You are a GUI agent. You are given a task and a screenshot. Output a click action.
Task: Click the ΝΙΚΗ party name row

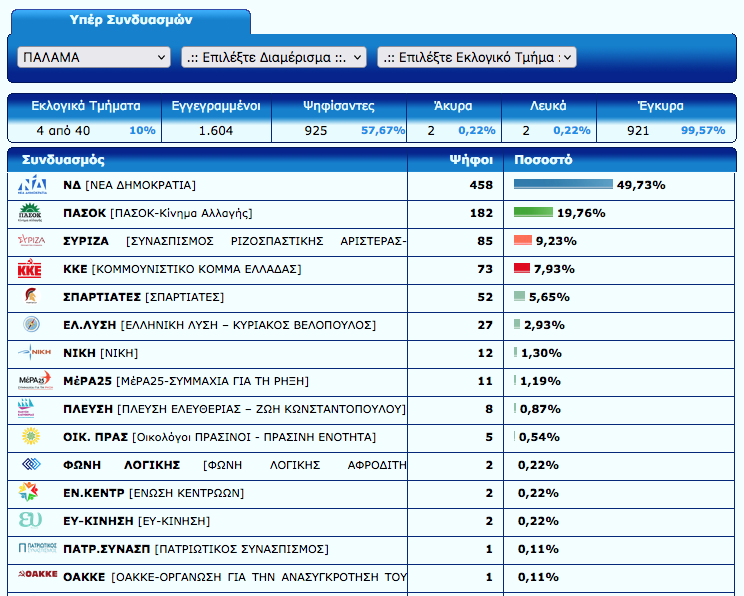pos(100,353)
